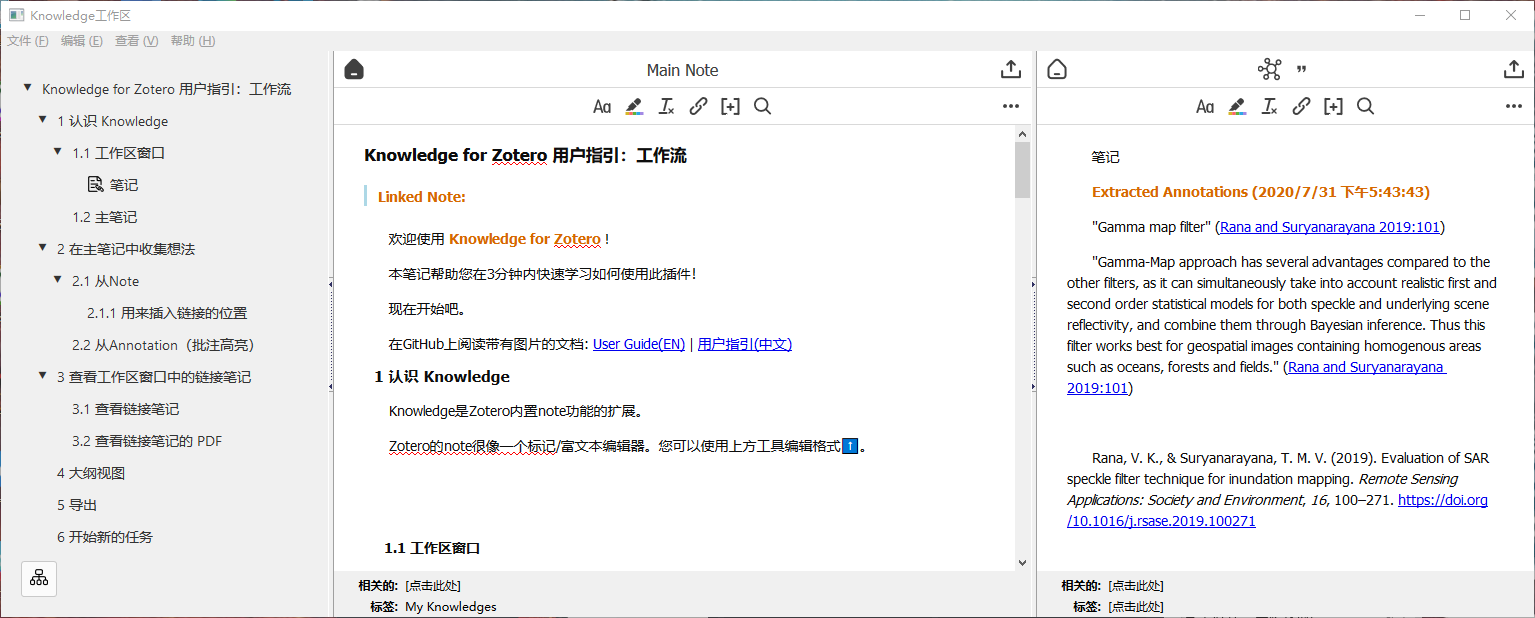Export the main note with the upload icon
This screenshot has width=1535, height=618.
point(1011,69)
